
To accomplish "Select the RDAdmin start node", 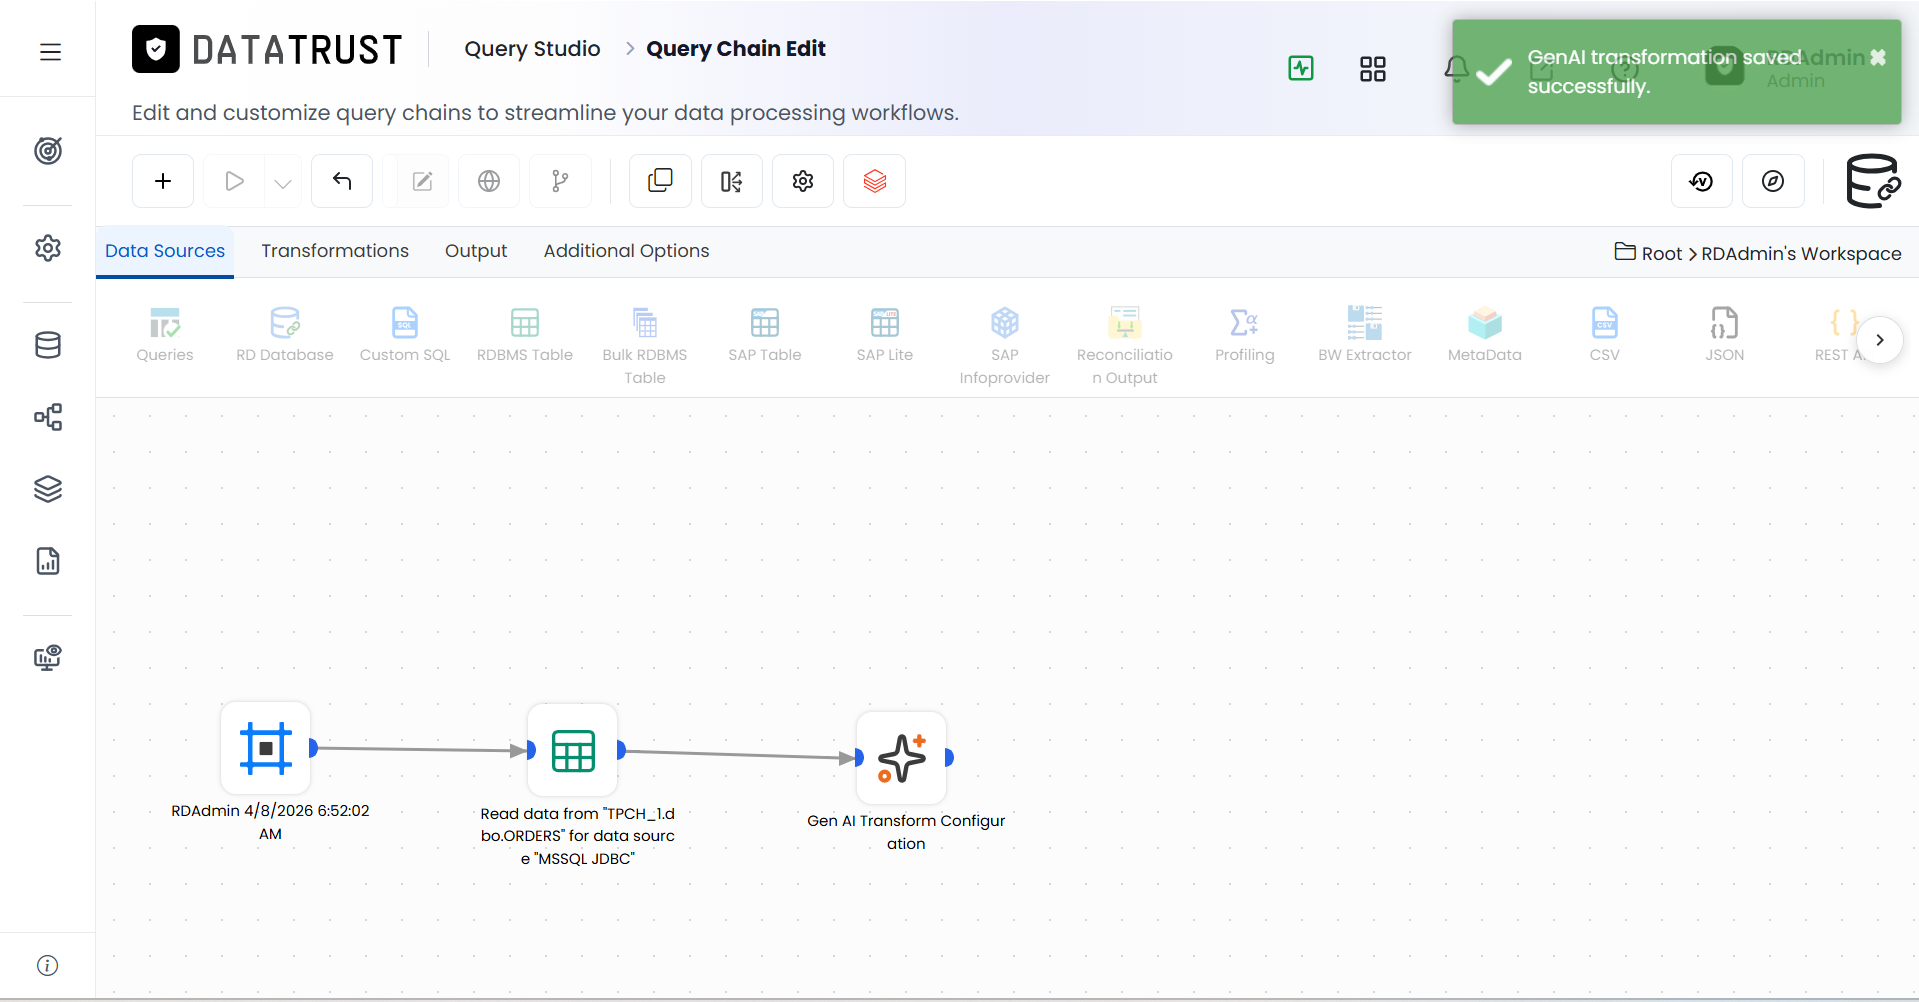I will pyautogui.click(x=266, y=748).
